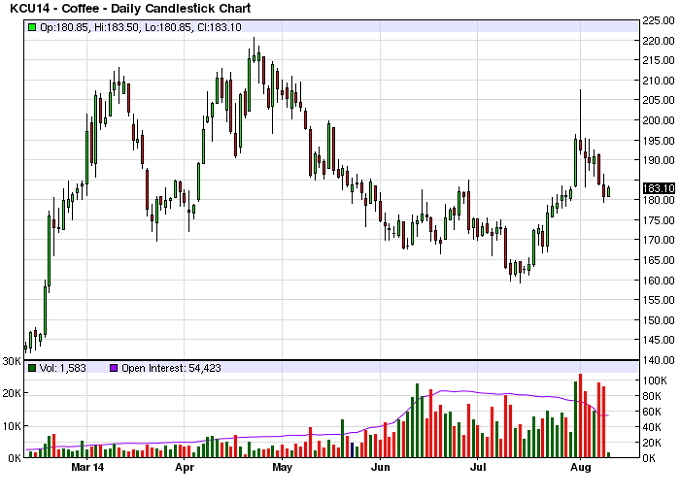Click the 225.00 price axis label
Viewport: 680px width, 497px height.
click(658, 21)
